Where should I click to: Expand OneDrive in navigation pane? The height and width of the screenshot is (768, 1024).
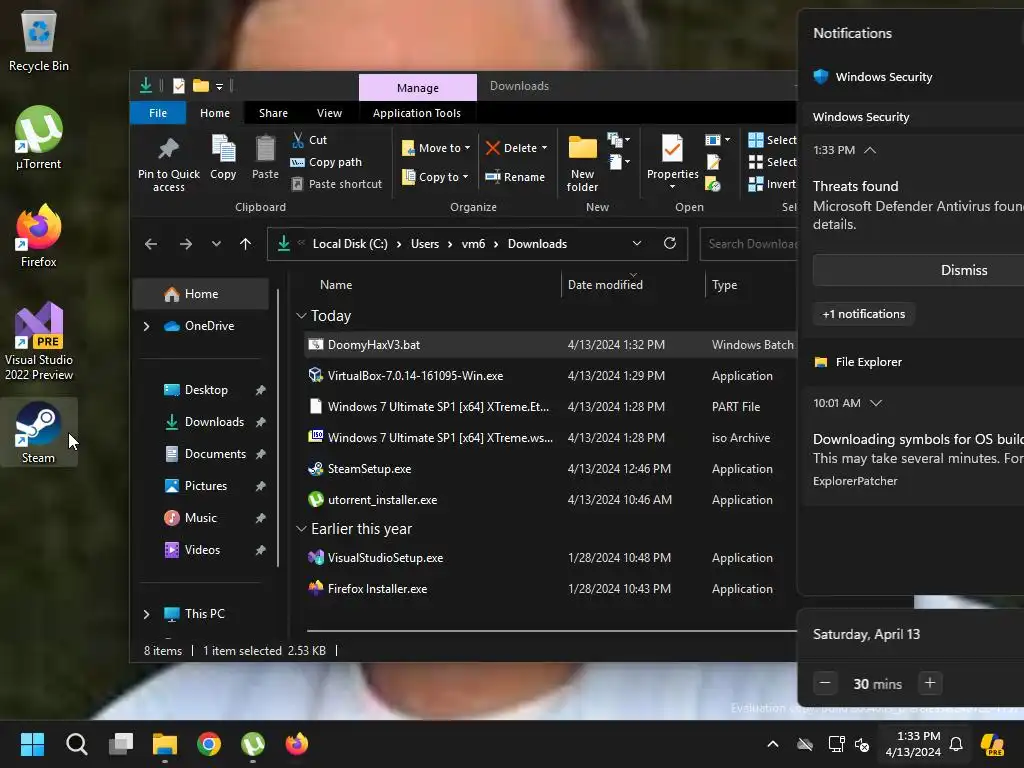point(146,326)
